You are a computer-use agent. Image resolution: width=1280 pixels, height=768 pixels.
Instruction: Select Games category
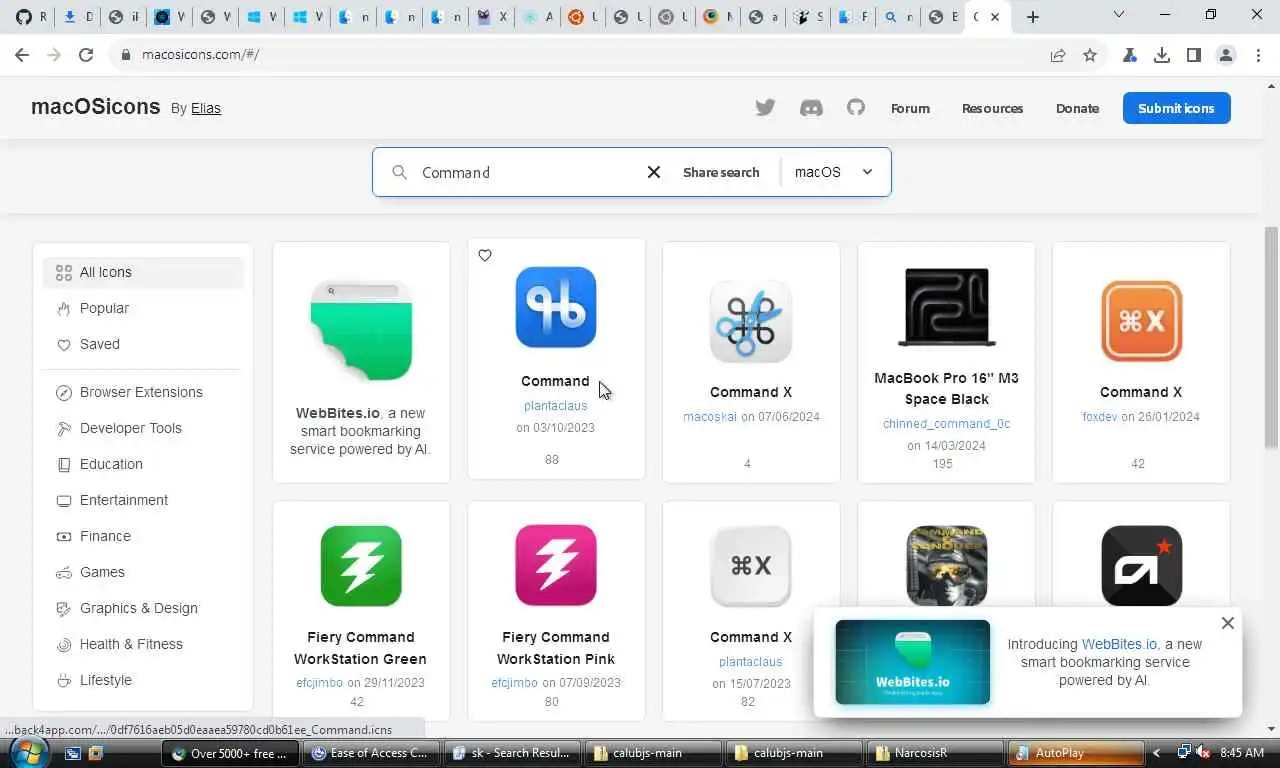coord(143,572)
